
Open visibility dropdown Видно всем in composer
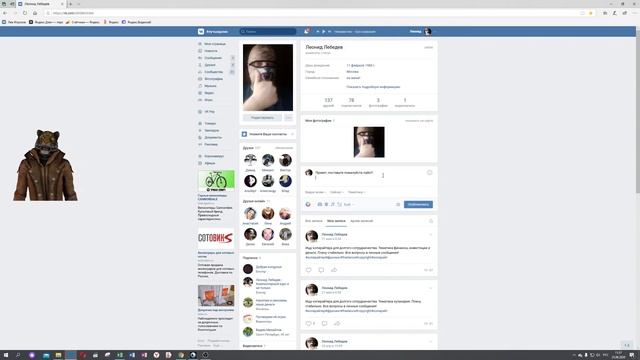point(315,192)
